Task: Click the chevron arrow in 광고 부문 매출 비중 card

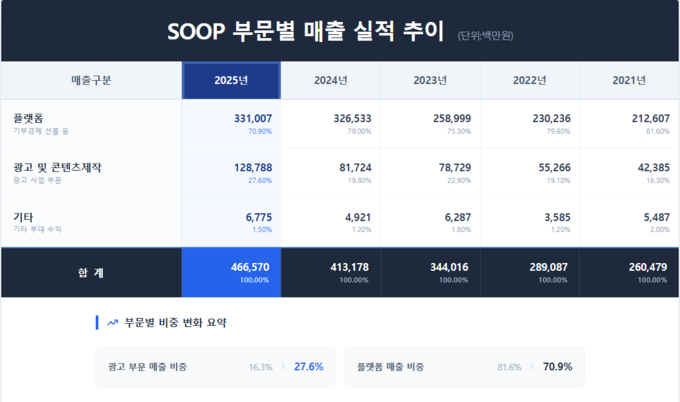Action: [282, 367]
